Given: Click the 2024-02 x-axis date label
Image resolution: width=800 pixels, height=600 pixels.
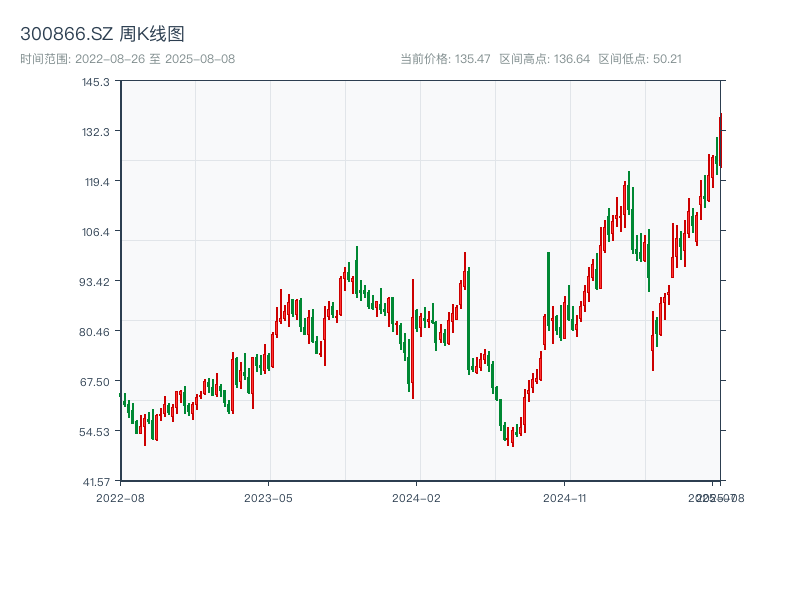Looking at the screenshot, I should (416, 497).
